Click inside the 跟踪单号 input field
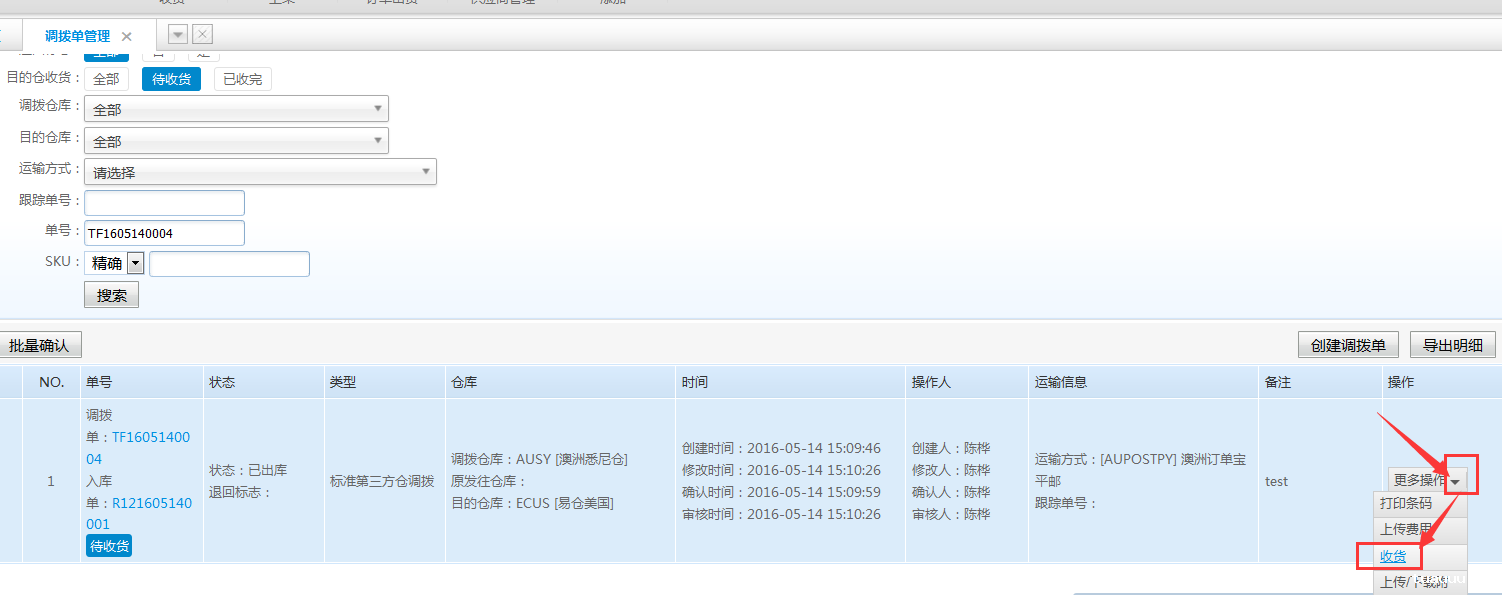The image size is (1502, 595). (163, 202)
